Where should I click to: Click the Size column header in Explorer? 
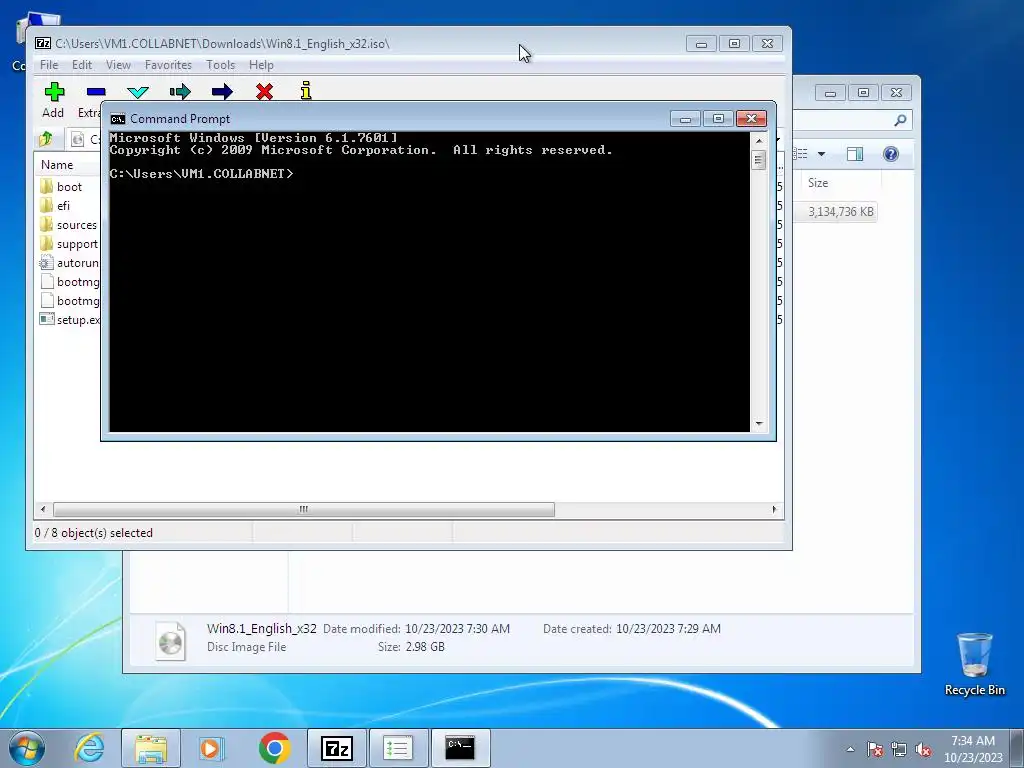tap(818, 183)
